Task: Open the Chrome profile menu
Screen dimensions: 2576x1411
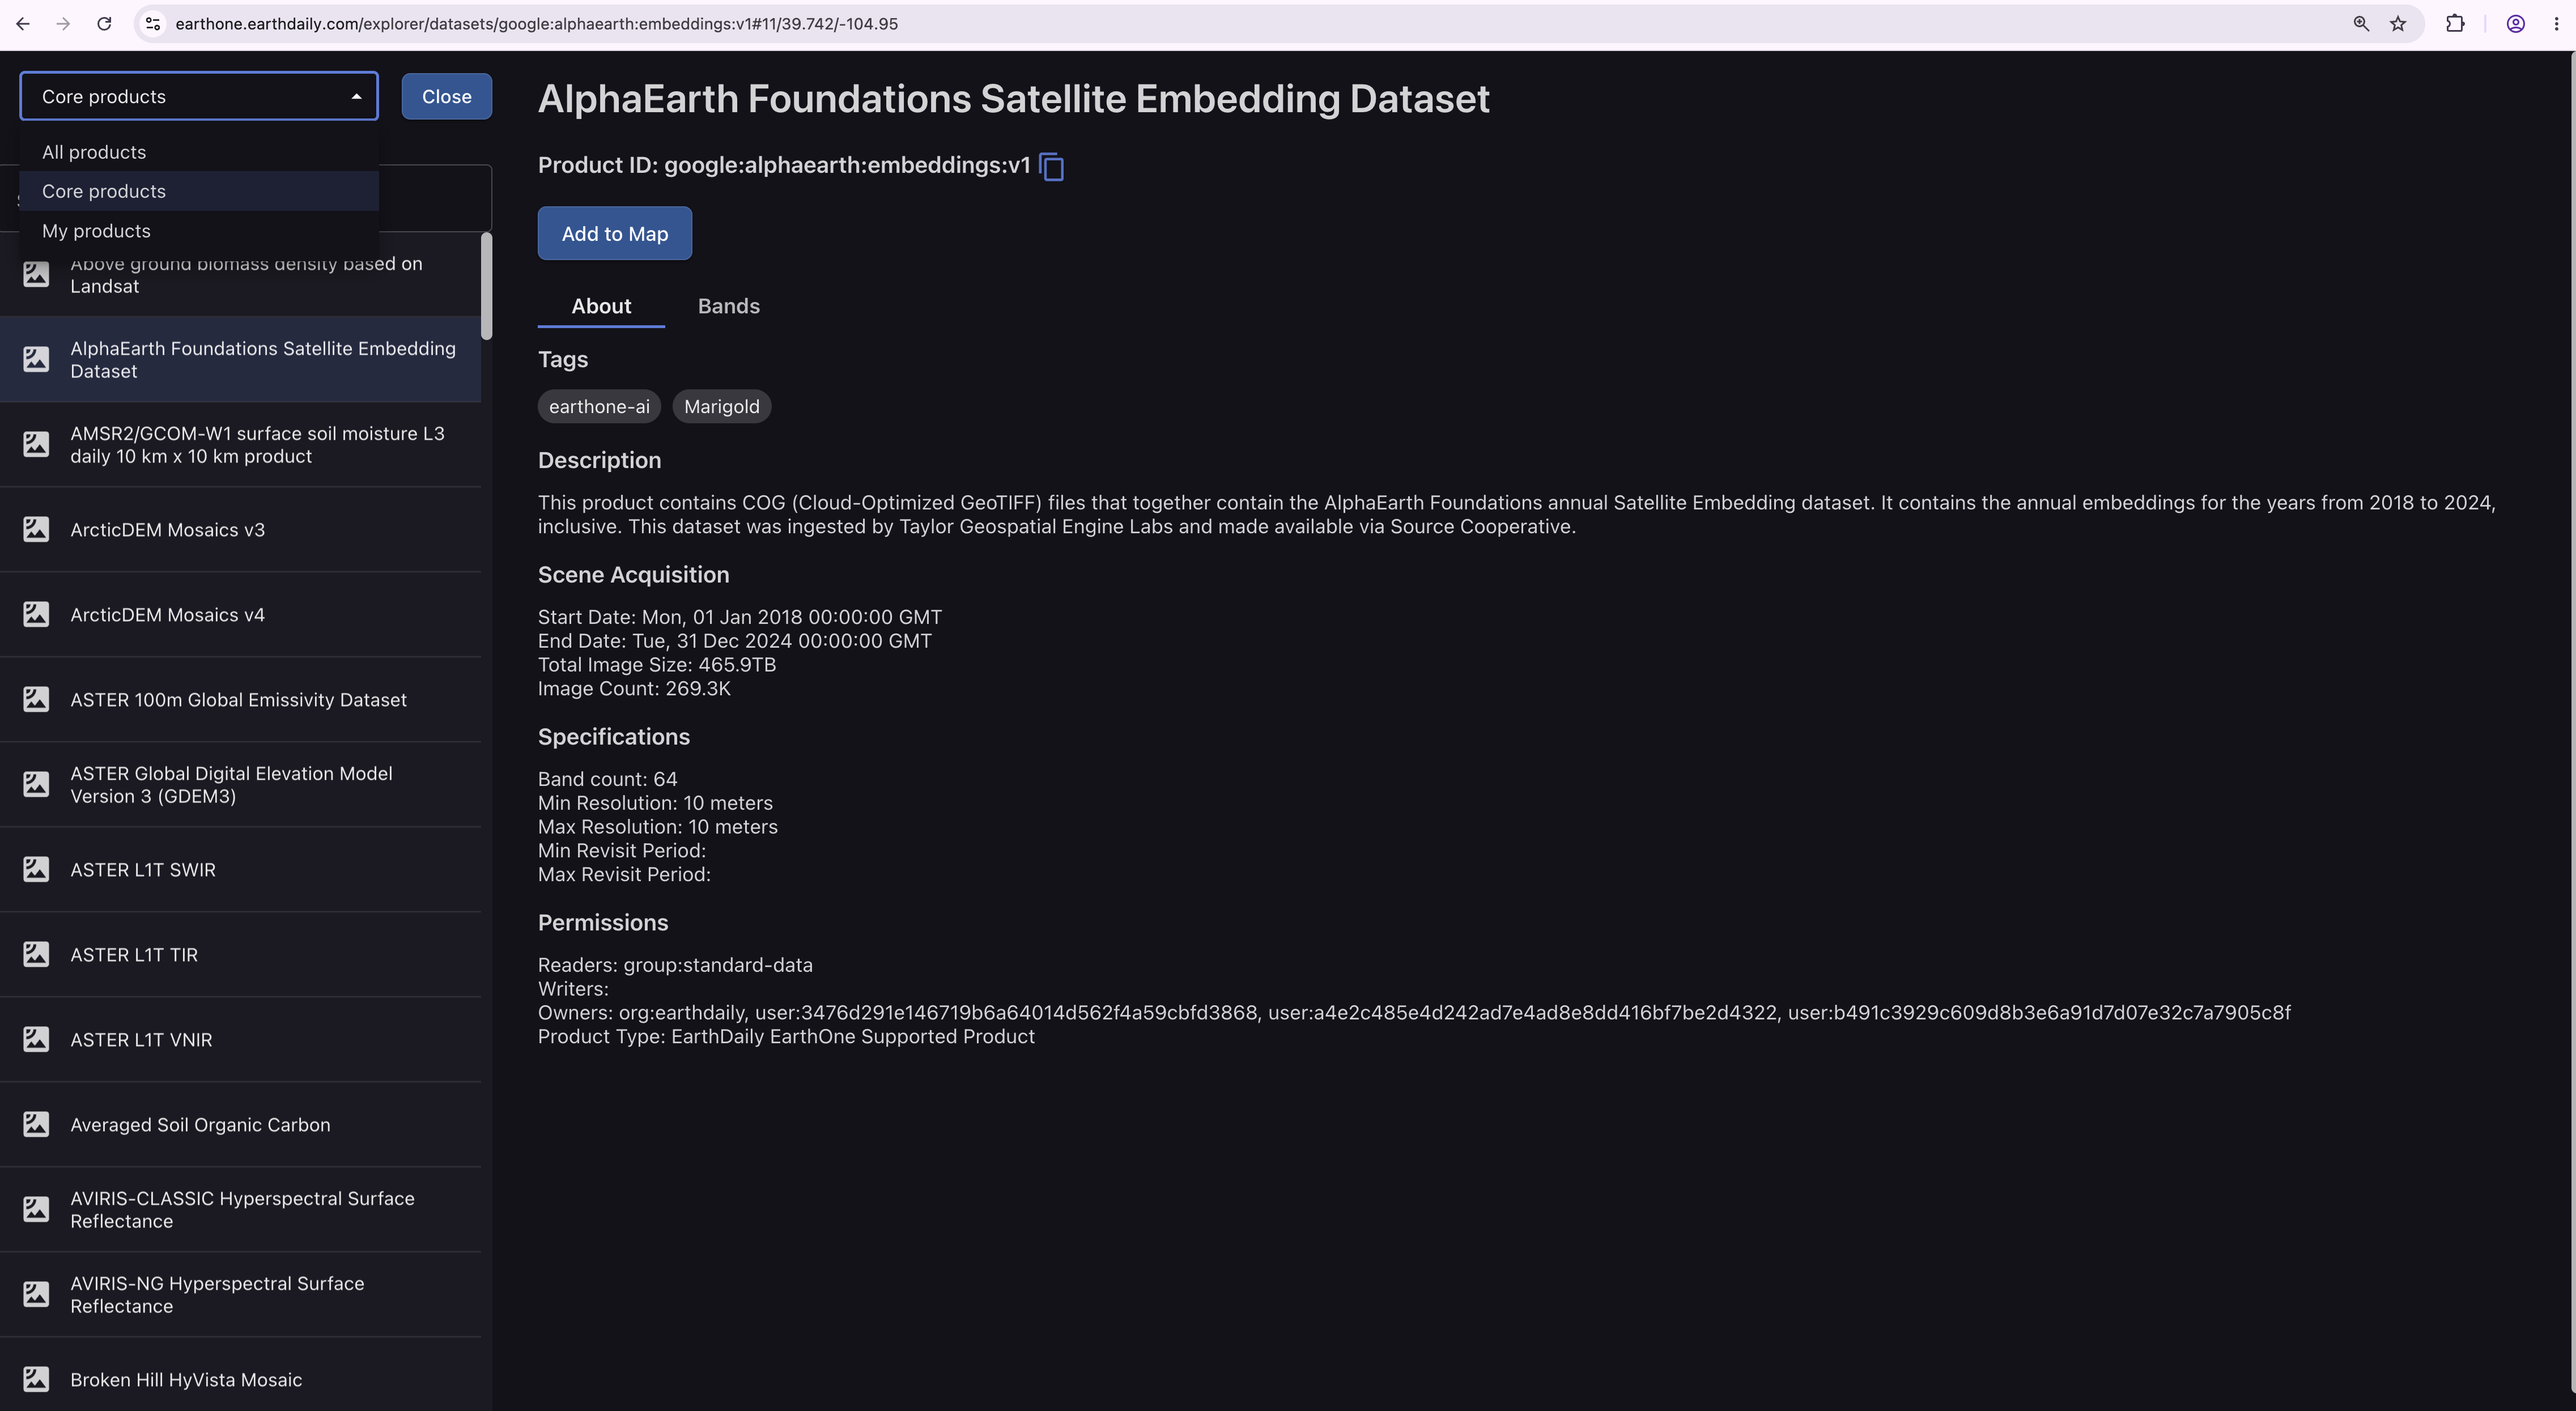Action: point(2516,24)
